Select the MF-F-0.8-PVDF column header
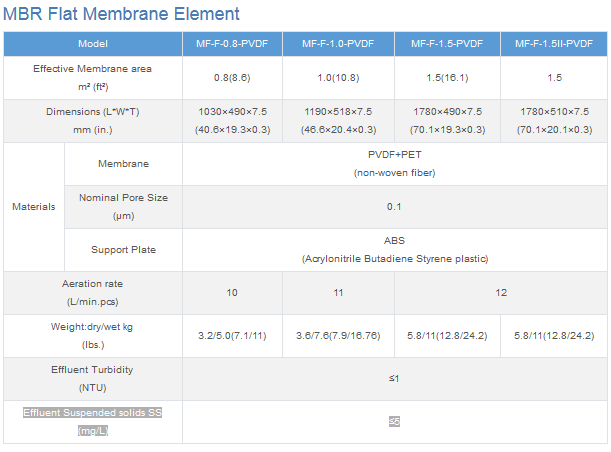The image size is (611, 452). tap(232, 44)
